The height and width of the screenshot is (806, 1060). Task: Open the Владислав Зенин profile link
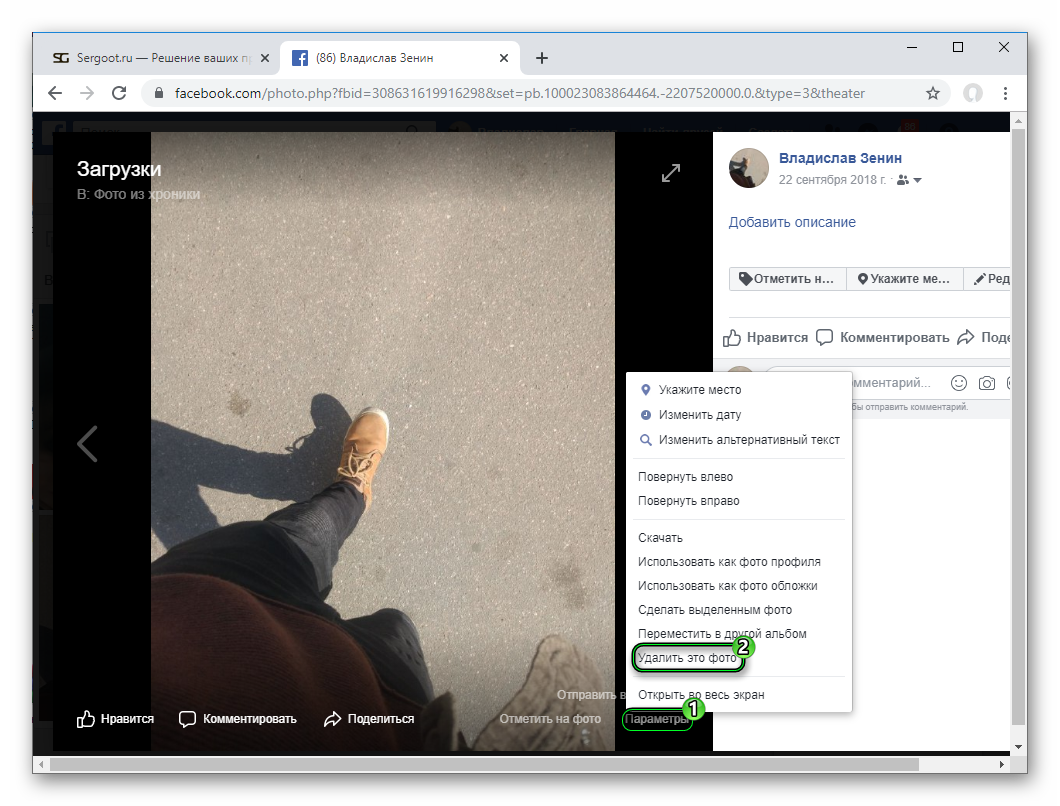pyautogui.click(x=840, y=158)
